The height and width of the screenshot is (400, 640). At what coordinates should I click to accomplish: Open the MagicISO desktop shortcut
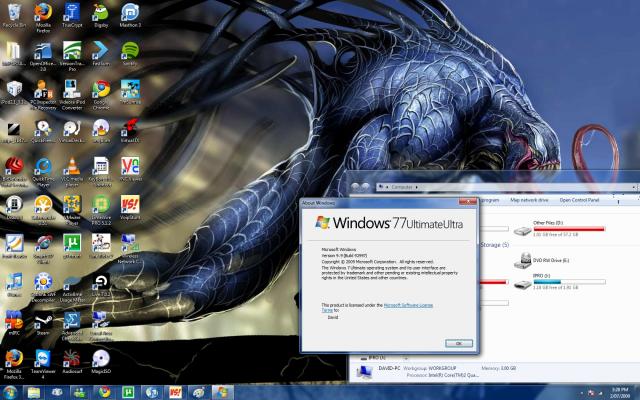[101, 362]
